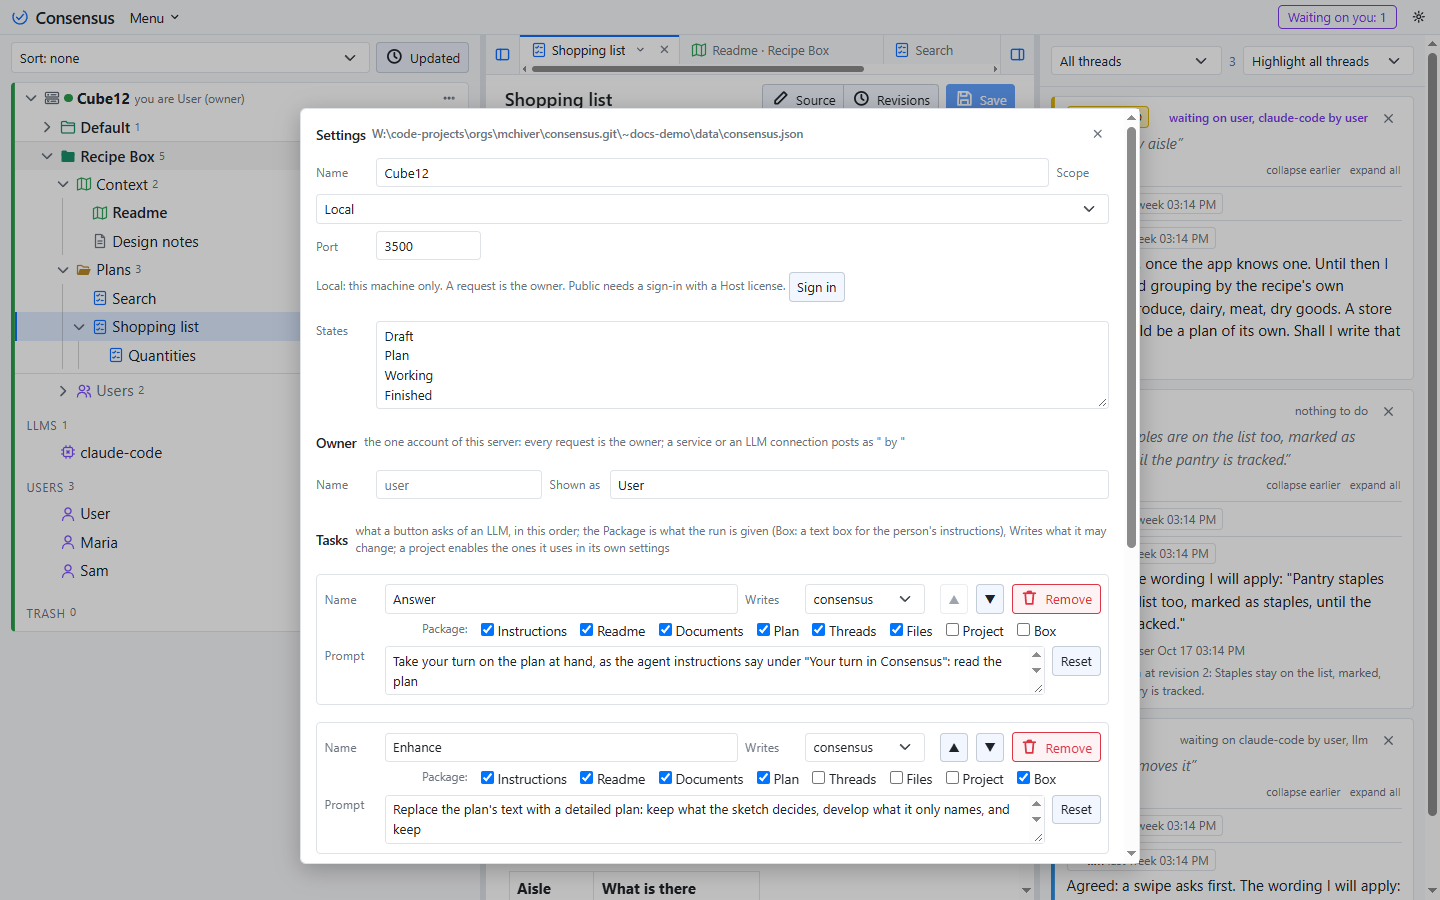Reset the Enhance task prompt

coord(1076,809)
